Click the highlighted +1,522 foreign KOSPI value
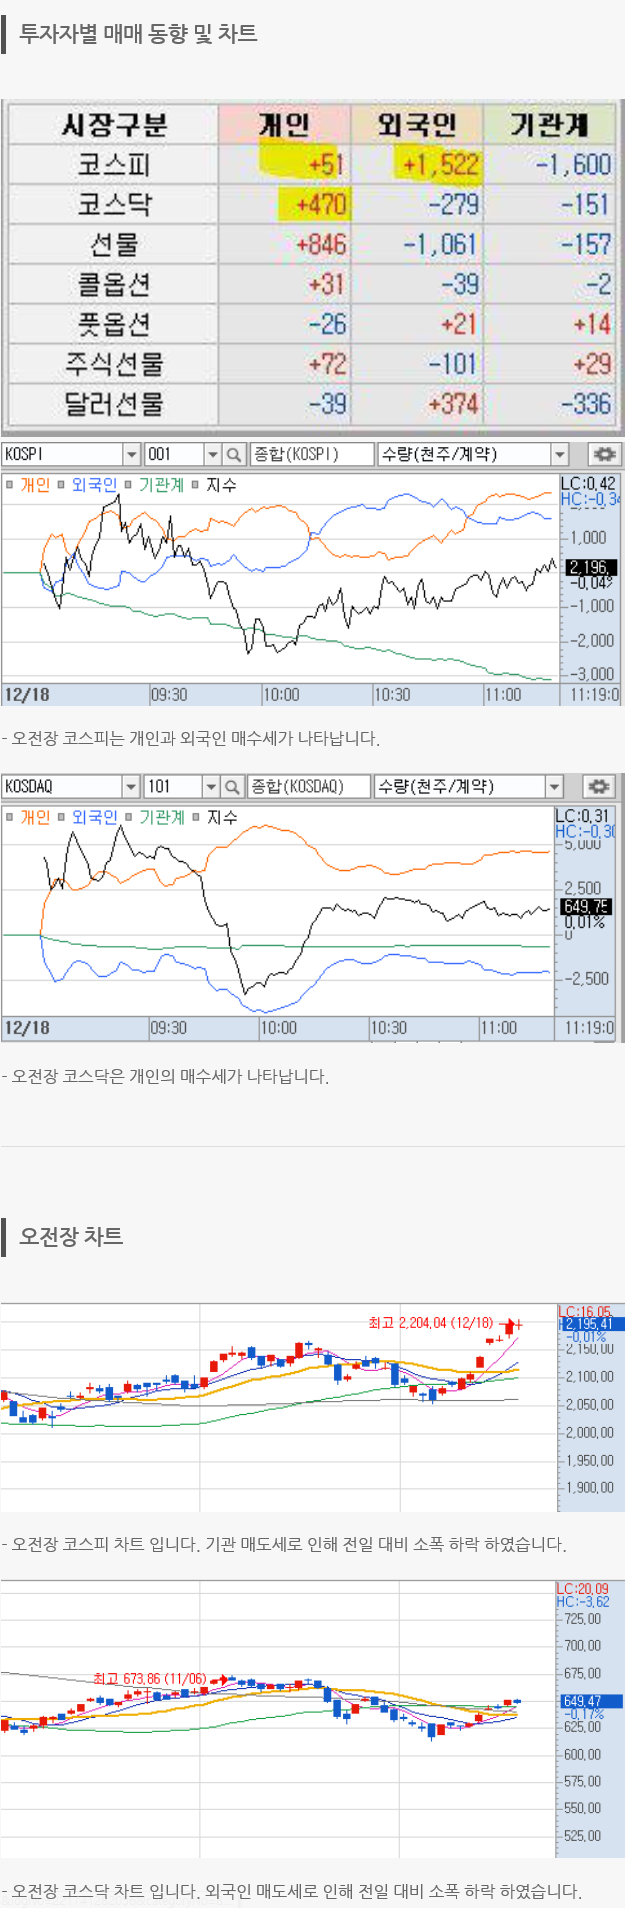The height and width of the screenshot is (1908, 625). (x=441, y=165)
